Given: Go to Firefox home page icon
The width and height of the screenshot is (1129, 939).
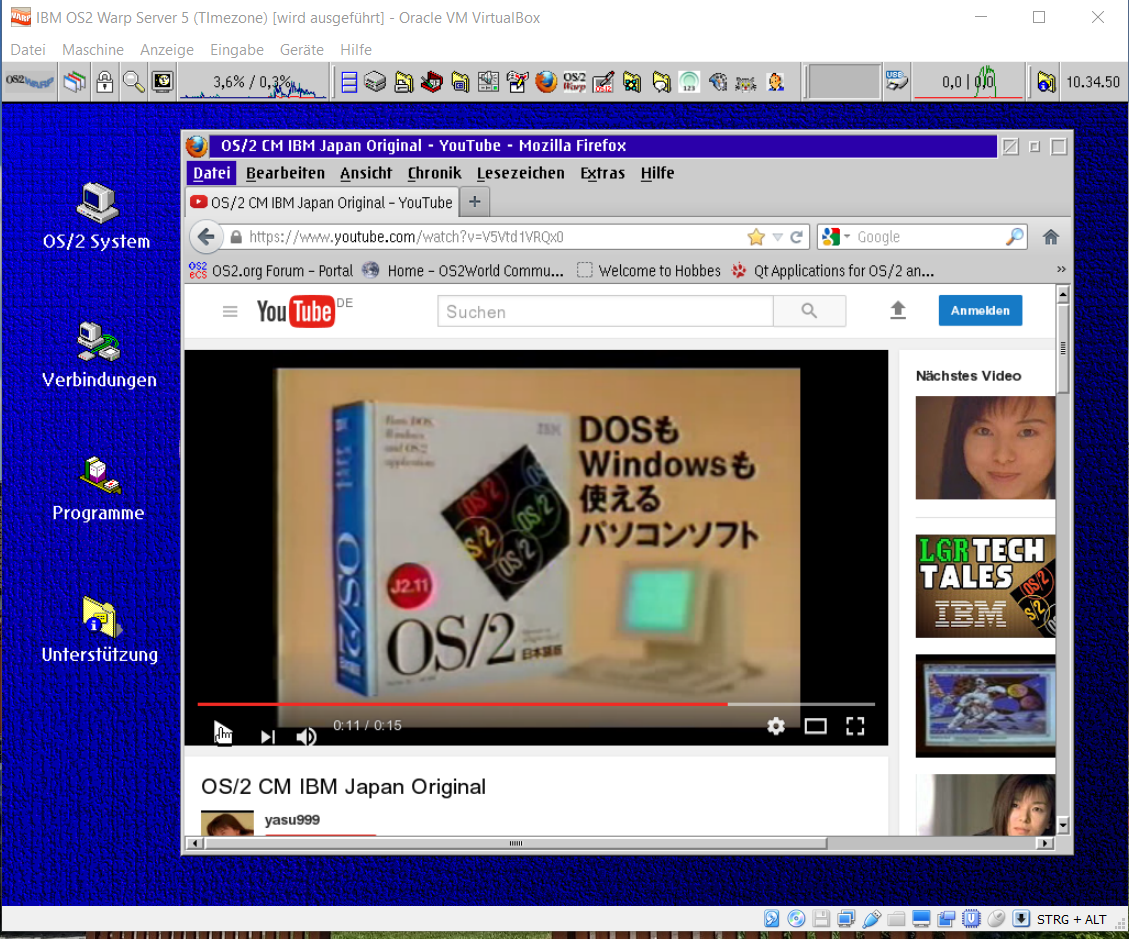Looking at the screenshot, I should (x=1051, y=237).
